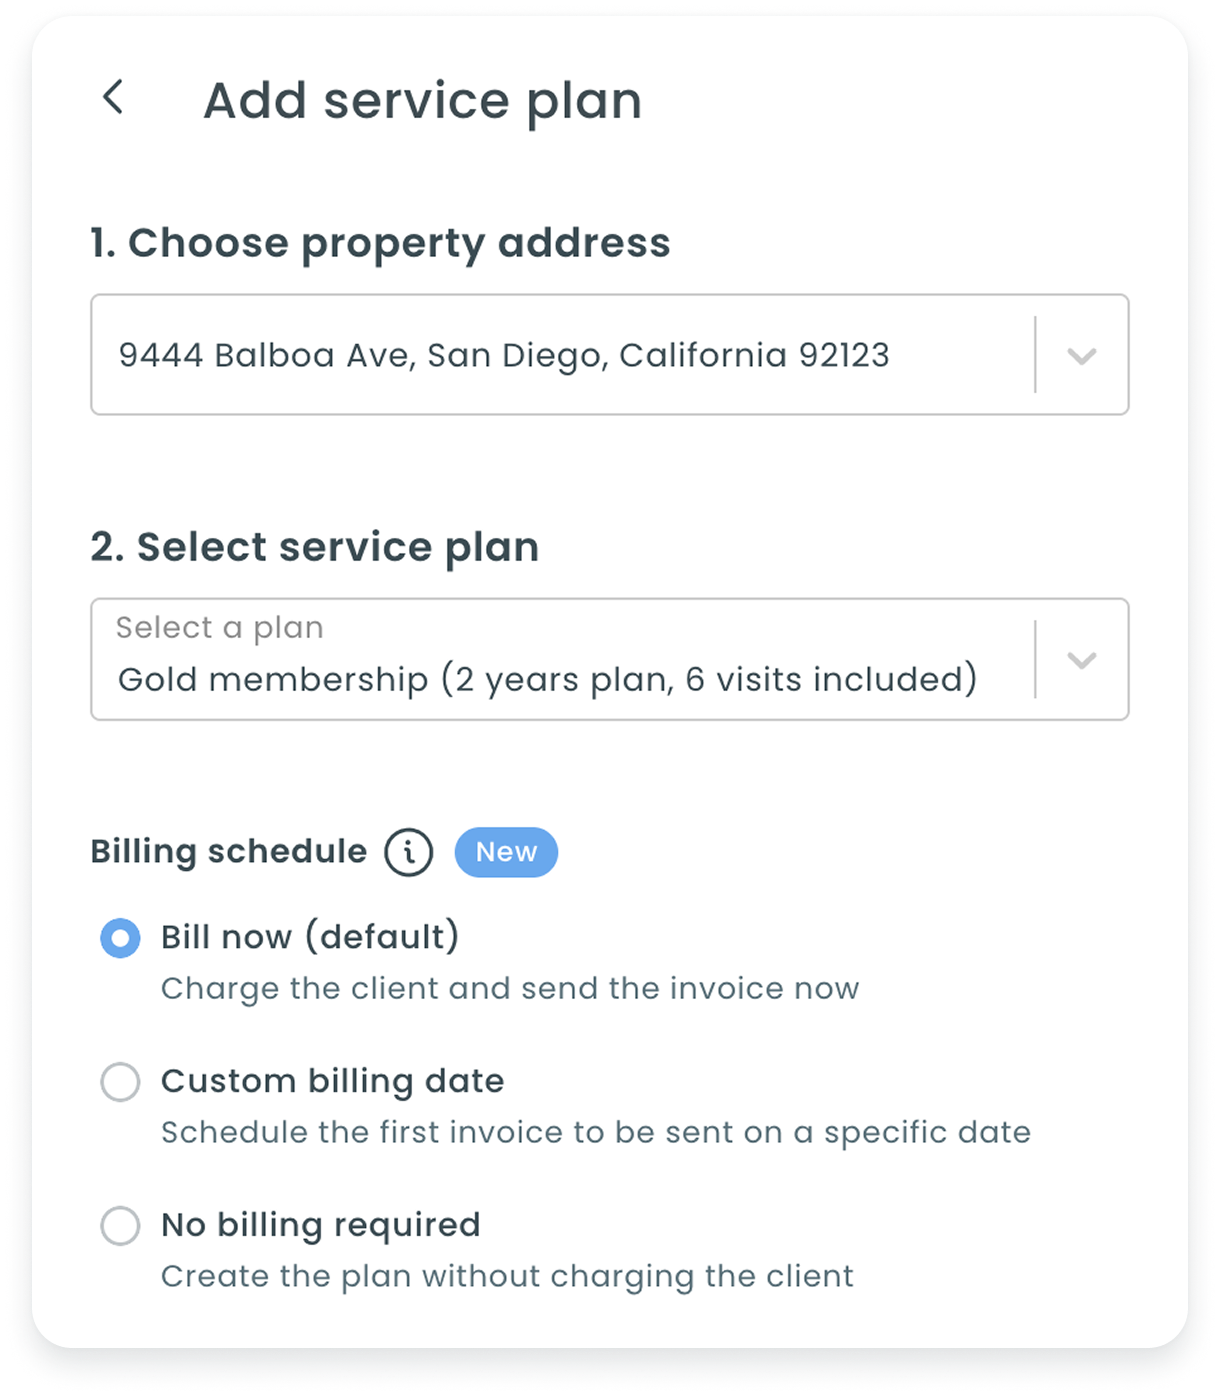This screenshot has height=1396, width=1220.
Task: Click the Billing schedule info icon
Action: point(409,853)
